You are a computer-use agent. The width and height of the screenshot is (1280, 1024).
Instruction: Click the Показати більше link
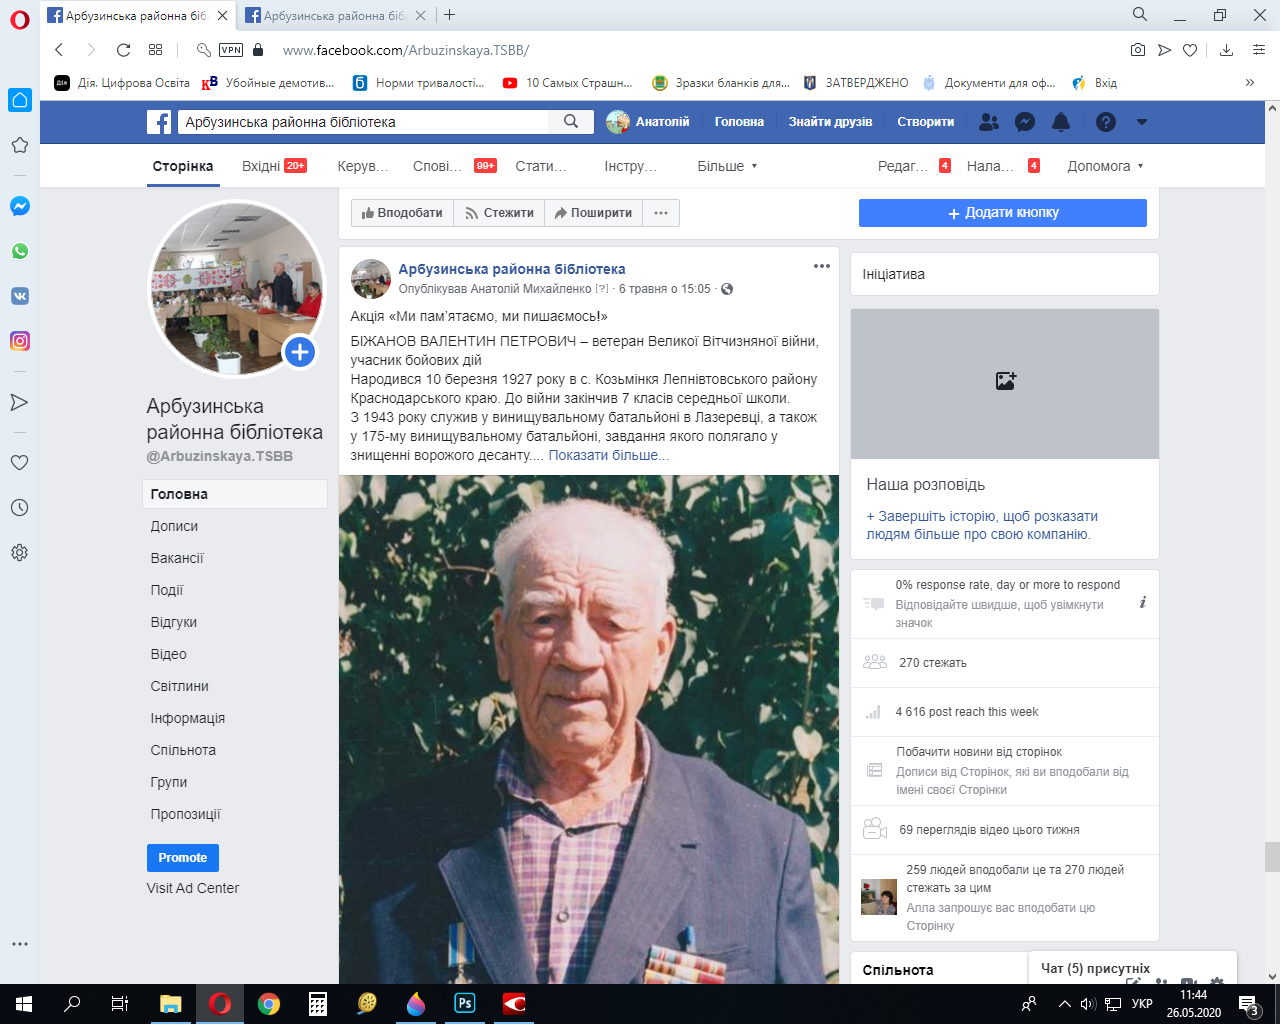pyautogui.click(x=608, y=455)
